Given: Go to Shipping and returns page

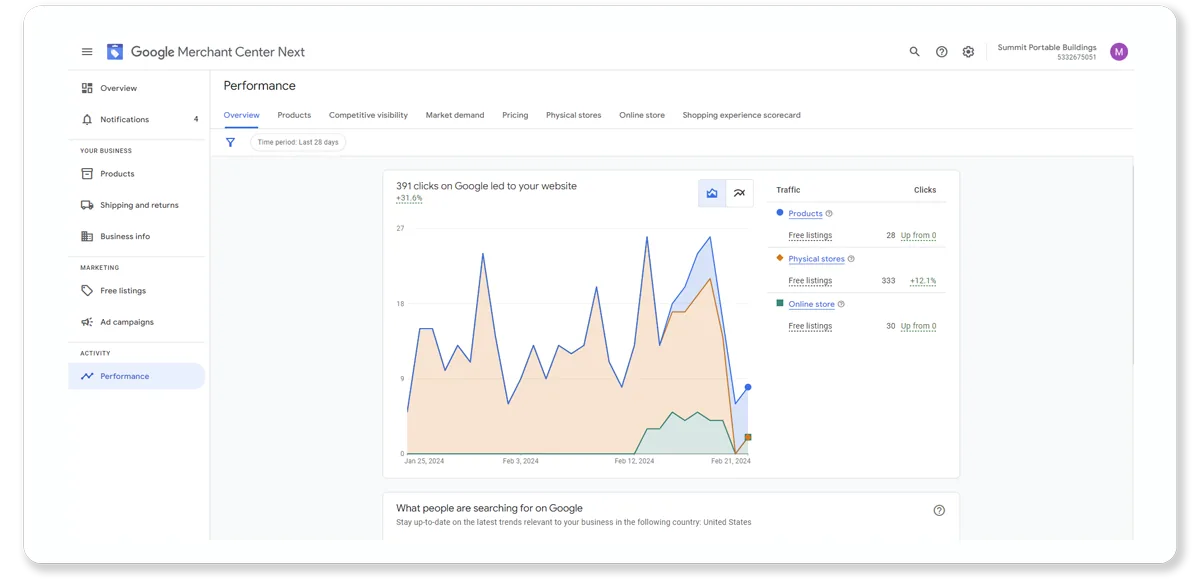Looking at the screenshot, I should [139, 205].
